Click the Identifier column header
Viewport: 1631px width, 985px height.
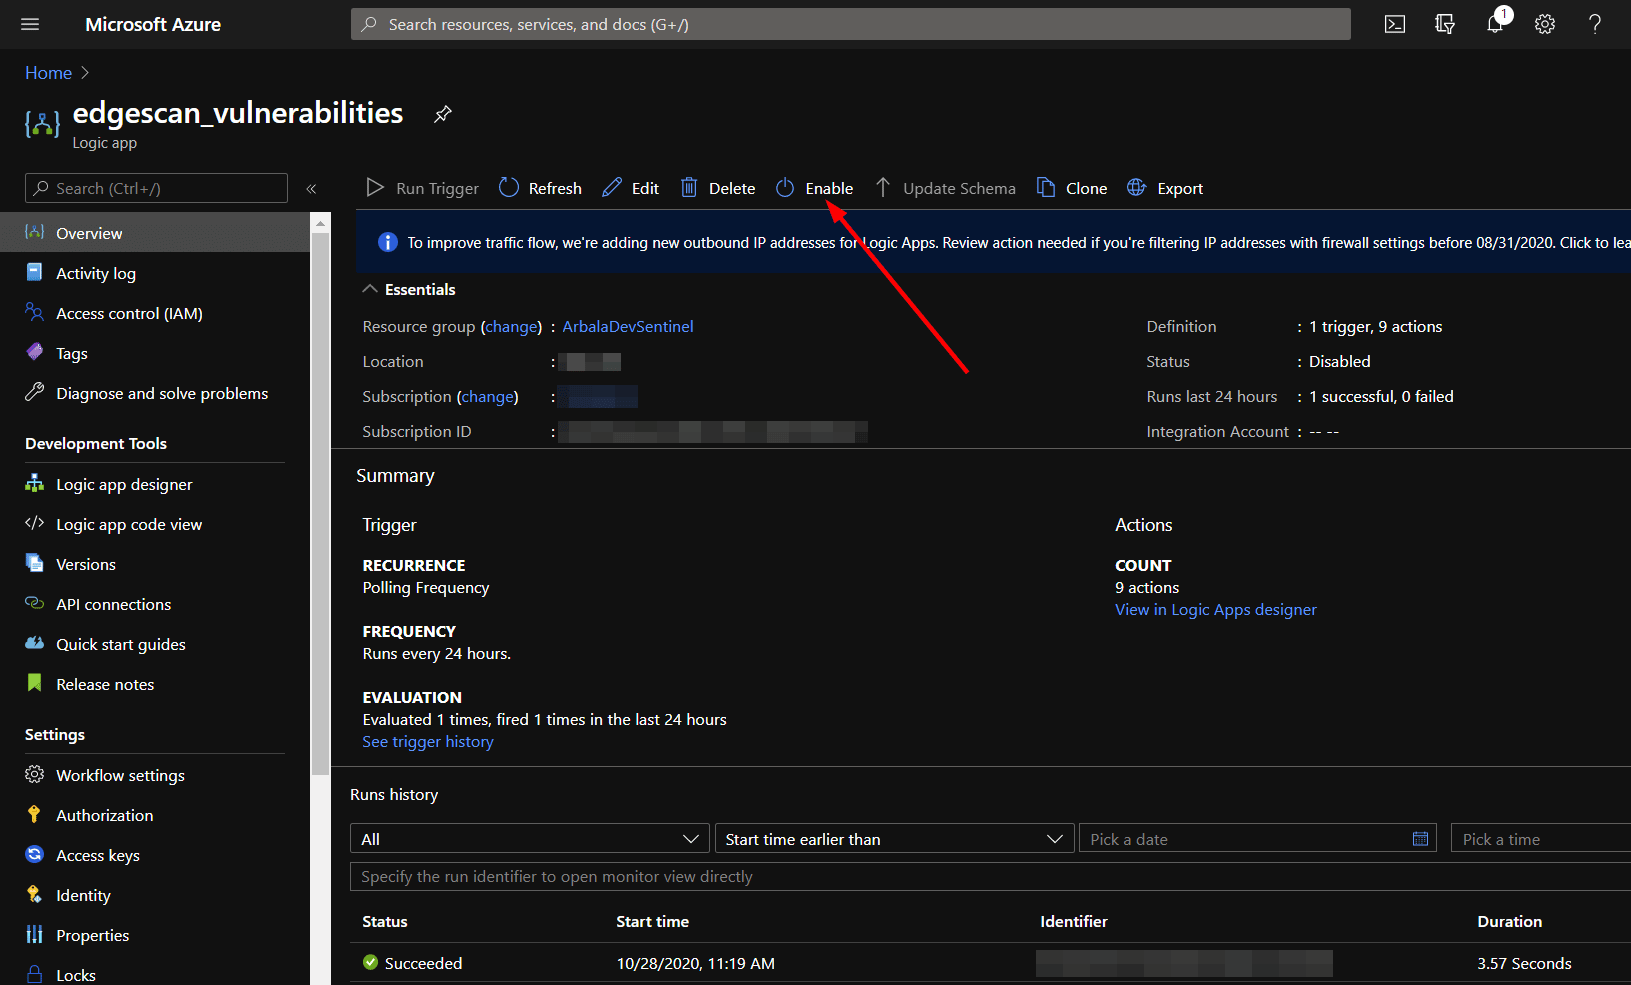tap(1074, 921)
